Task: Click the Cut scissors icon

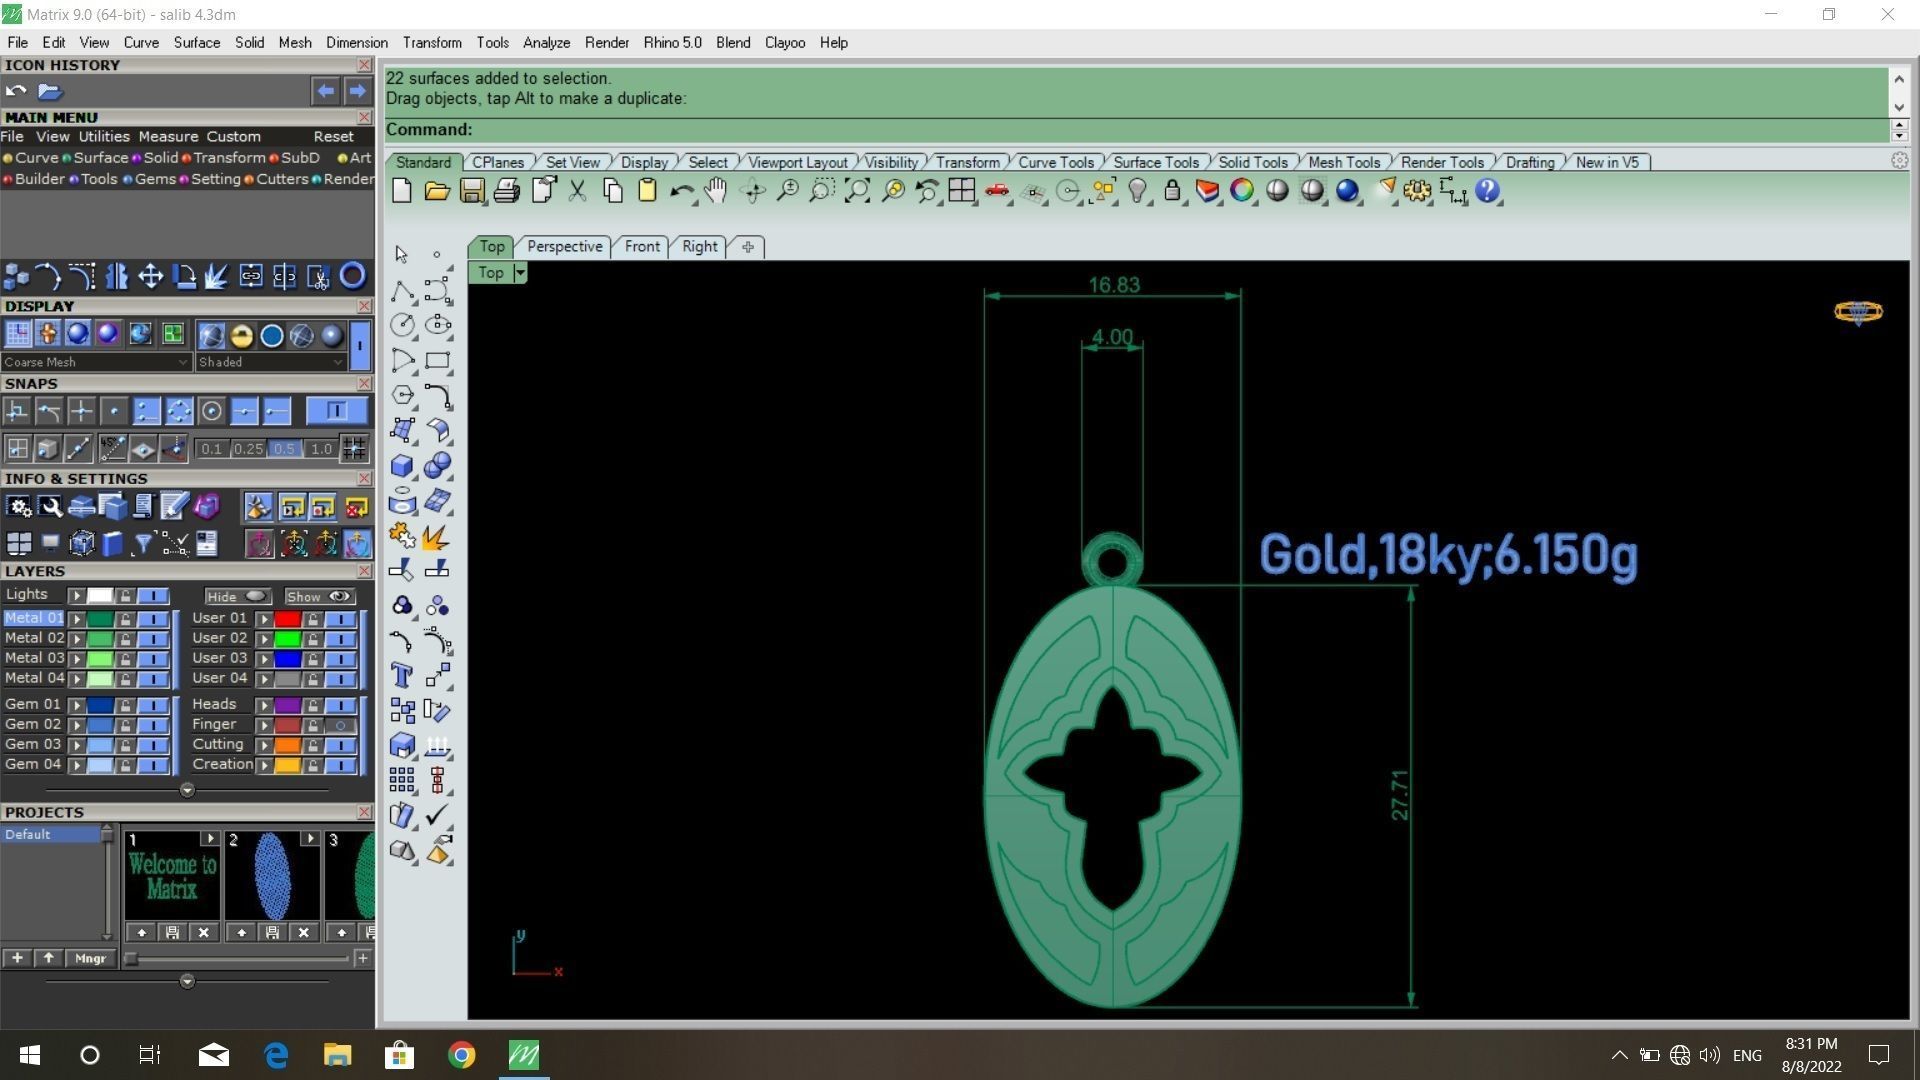Action: pos(577,191)
